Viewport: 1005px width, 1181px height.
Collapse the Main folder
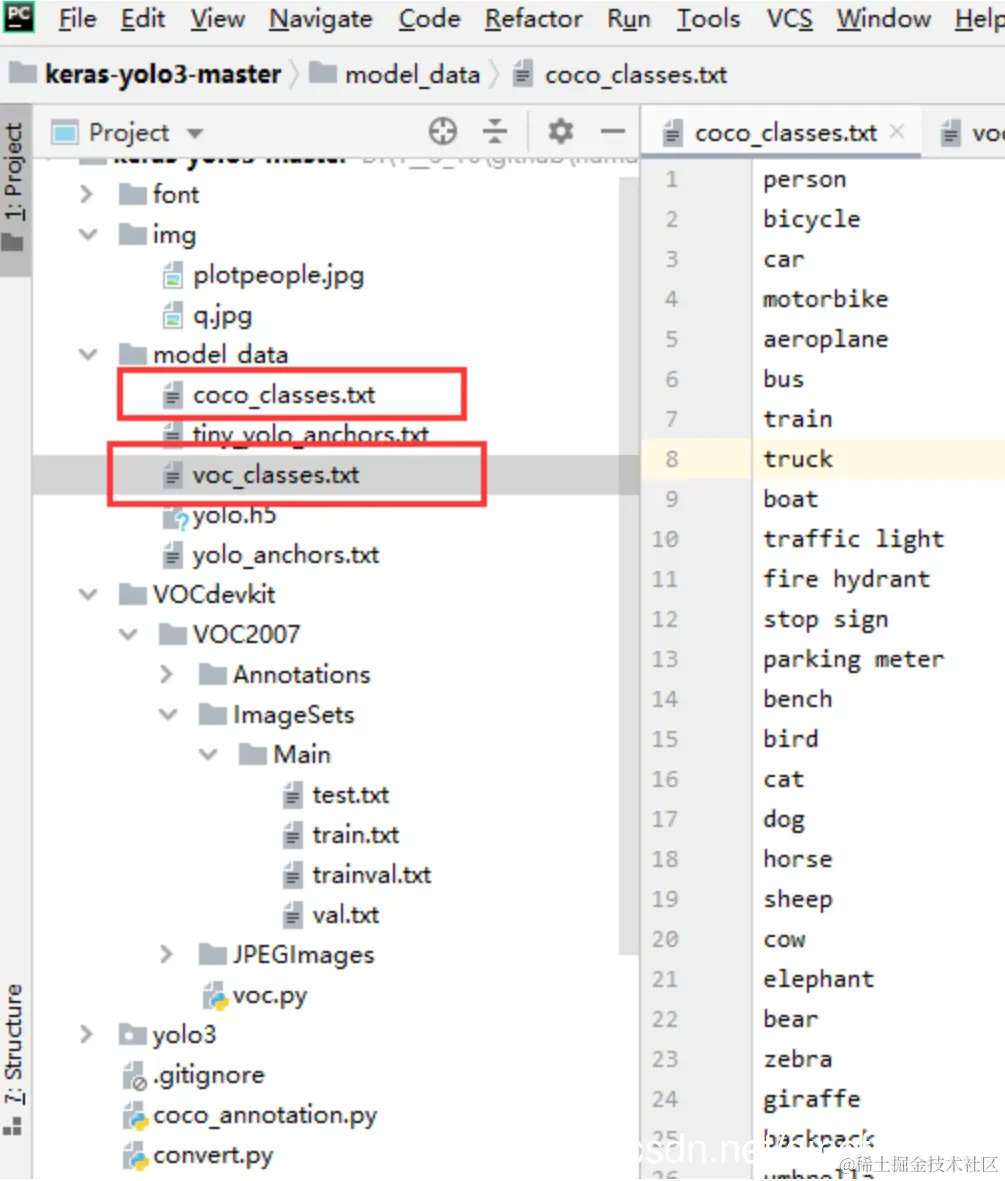[208, 754]
